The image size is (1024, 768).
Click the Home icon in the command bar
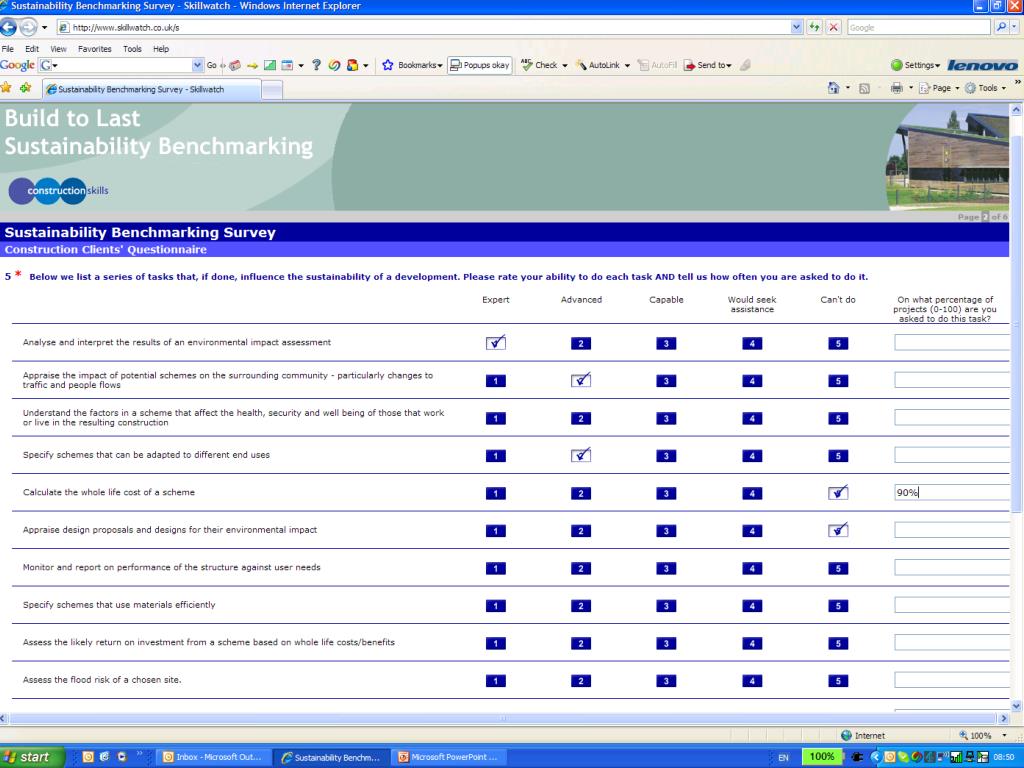833,88
